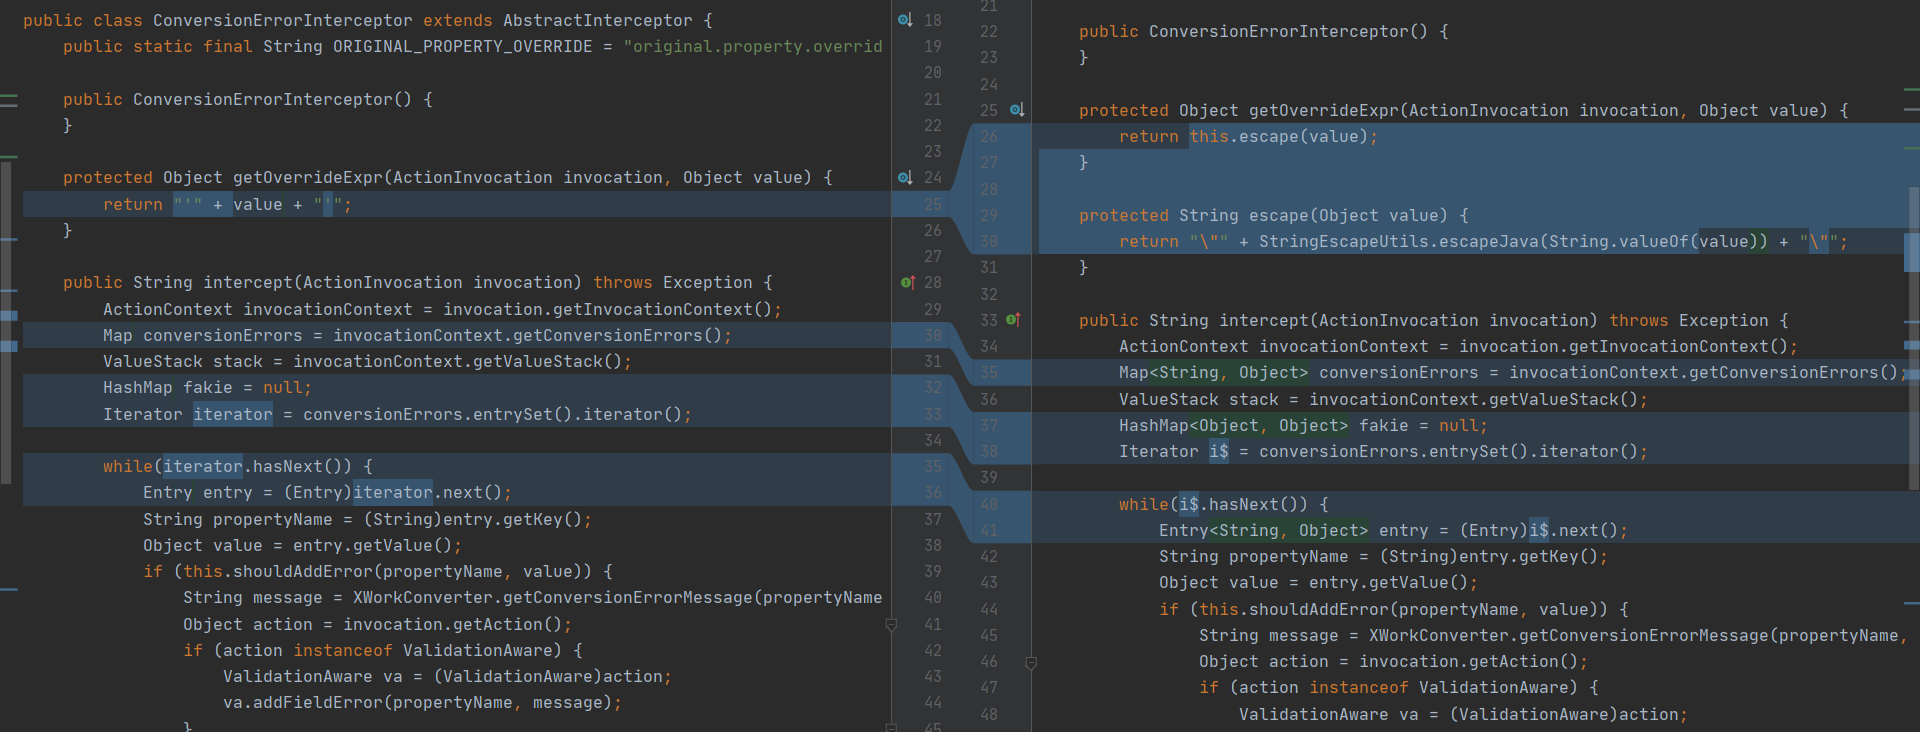Click the overridden-method gutter icon at right line 25

1017,110
